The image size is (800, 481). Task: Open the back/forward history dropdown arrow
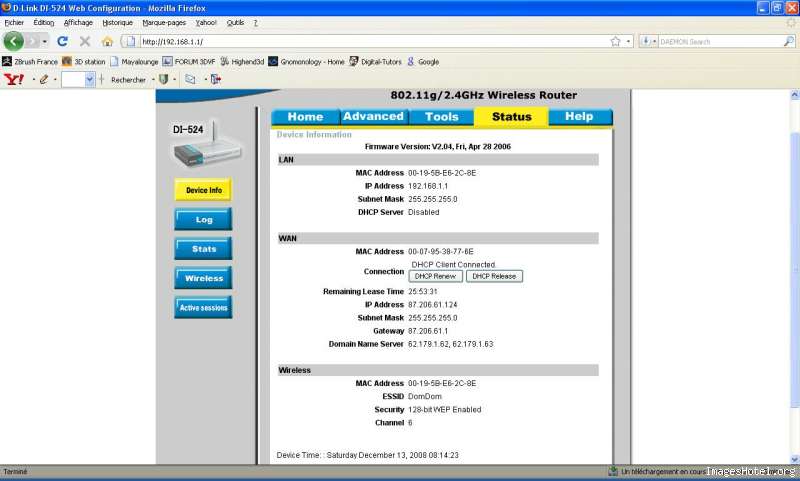[43, 41]
